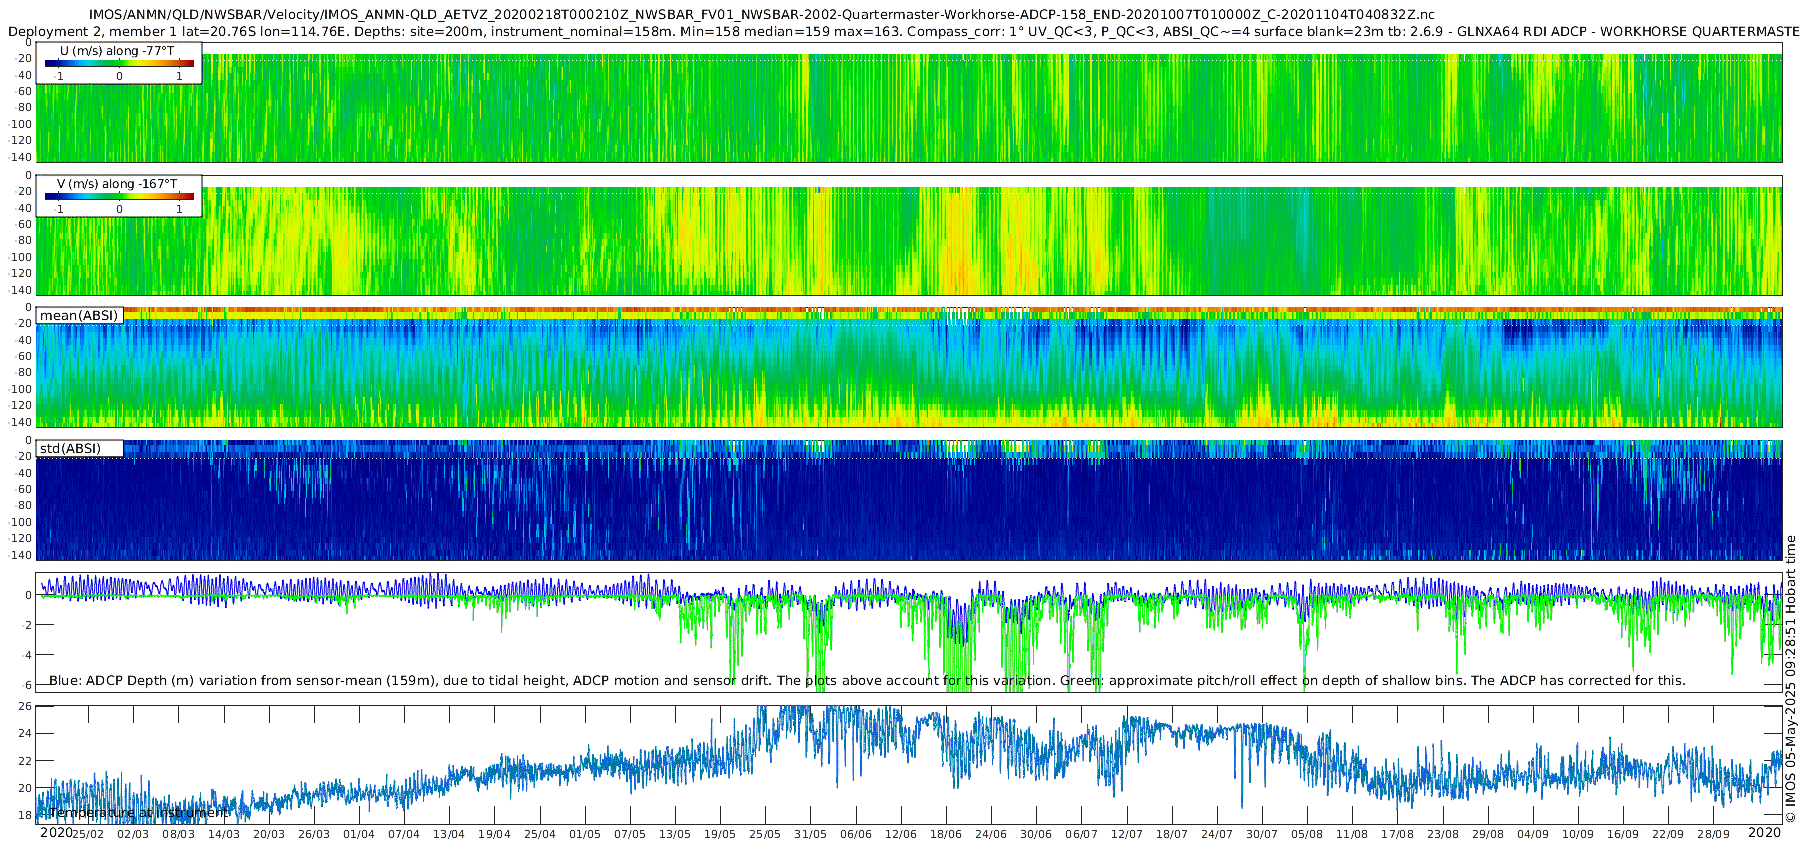Image resolution: width=1800 pixels, height=850 pixels.
Task: Click the 07/04 date tick label
Action: [404, 834]
